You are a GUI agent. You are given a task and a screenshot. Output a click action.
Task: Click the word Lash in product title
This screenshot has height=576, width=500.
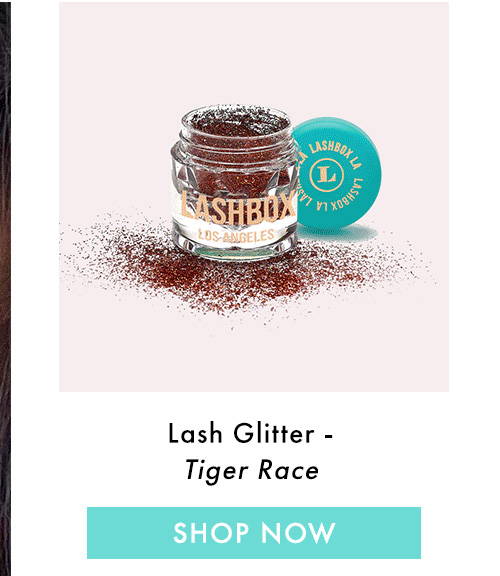[x=195, y=433]
